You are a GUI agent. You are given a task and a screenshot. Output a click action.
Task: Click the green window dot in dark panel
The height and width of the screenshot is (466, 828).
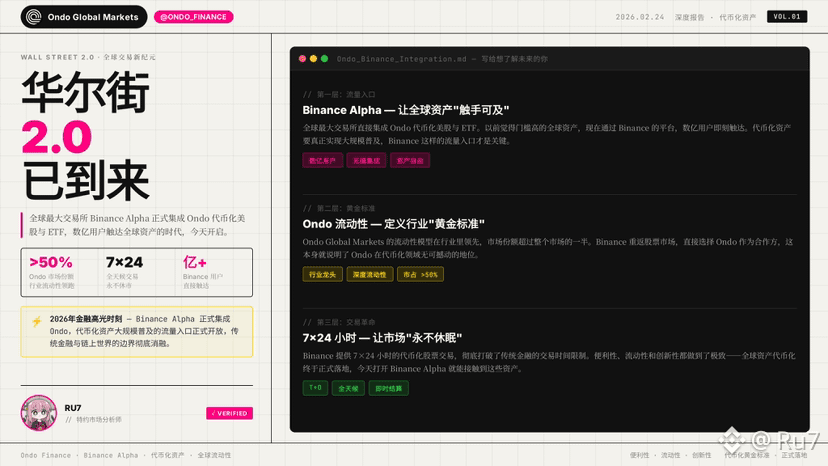pyautogui.click(x=324, y=59)
